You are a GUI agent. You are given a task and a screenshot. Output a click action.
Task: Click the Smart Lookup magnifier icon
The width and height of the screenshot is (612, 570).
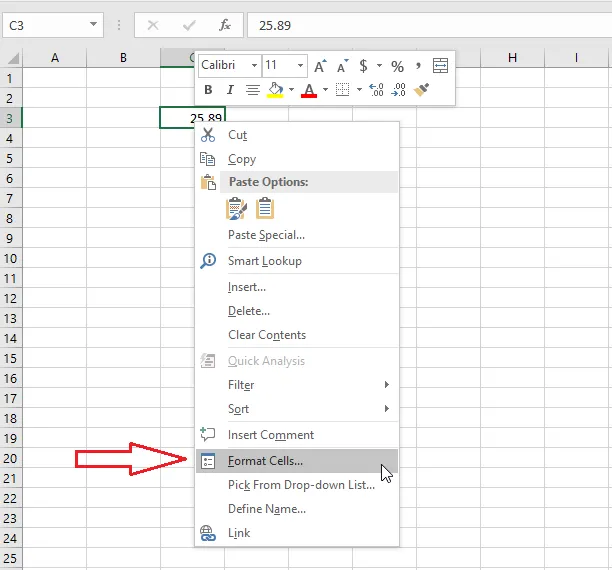[x=208, y=261]
